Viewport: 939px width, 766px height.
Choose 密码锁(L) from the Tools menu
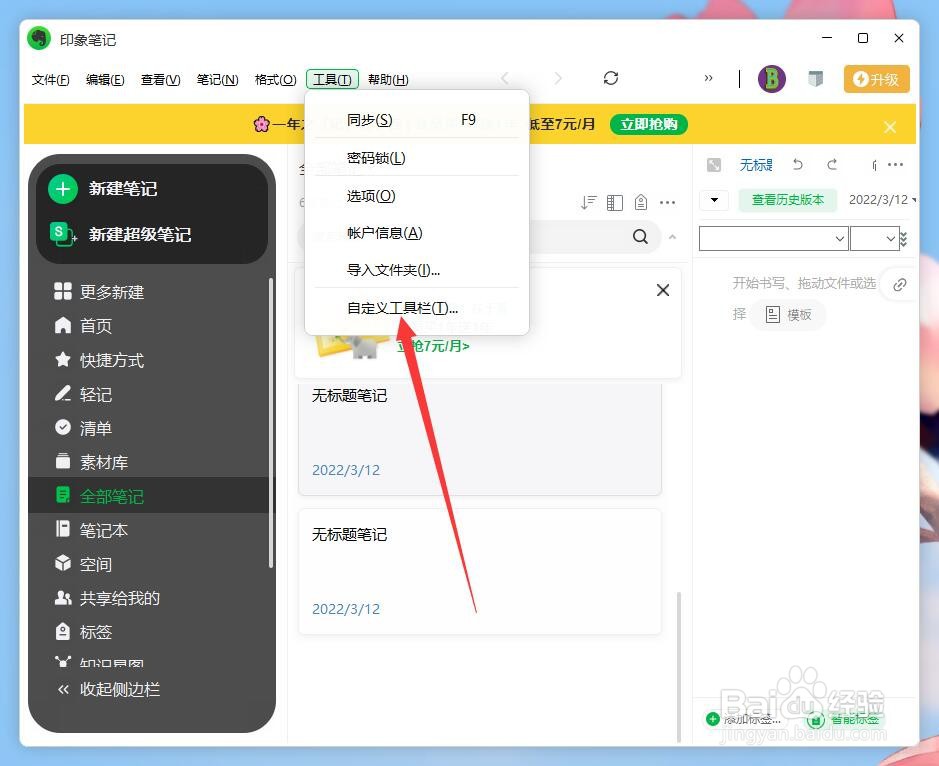[x=417, y=158]
